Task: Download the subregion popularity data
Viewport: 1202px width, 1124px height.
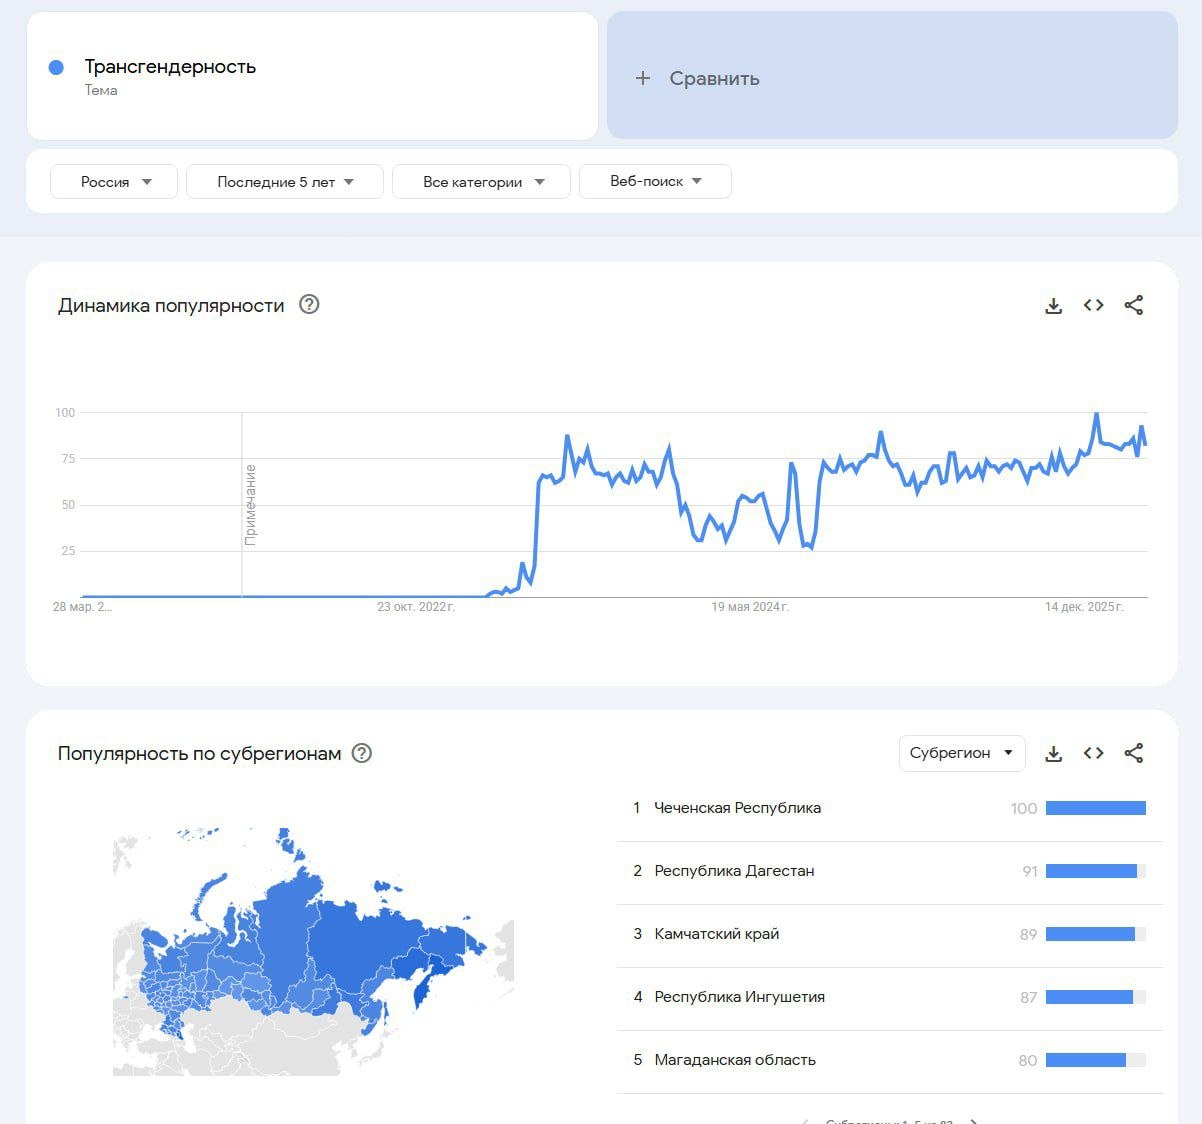Action: 1053,754
